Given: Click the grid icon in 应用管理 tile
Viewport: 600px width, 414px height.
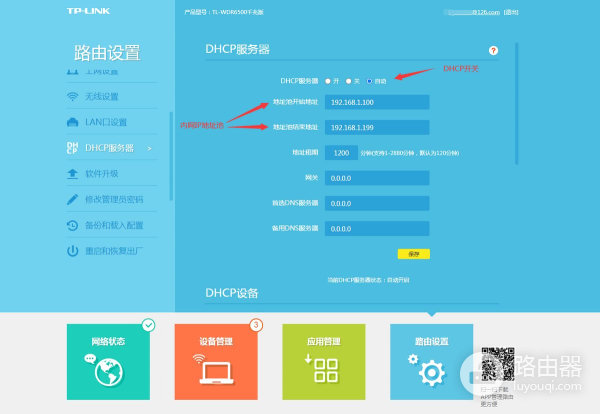Looking at the screenshot, I should (326, 370).
